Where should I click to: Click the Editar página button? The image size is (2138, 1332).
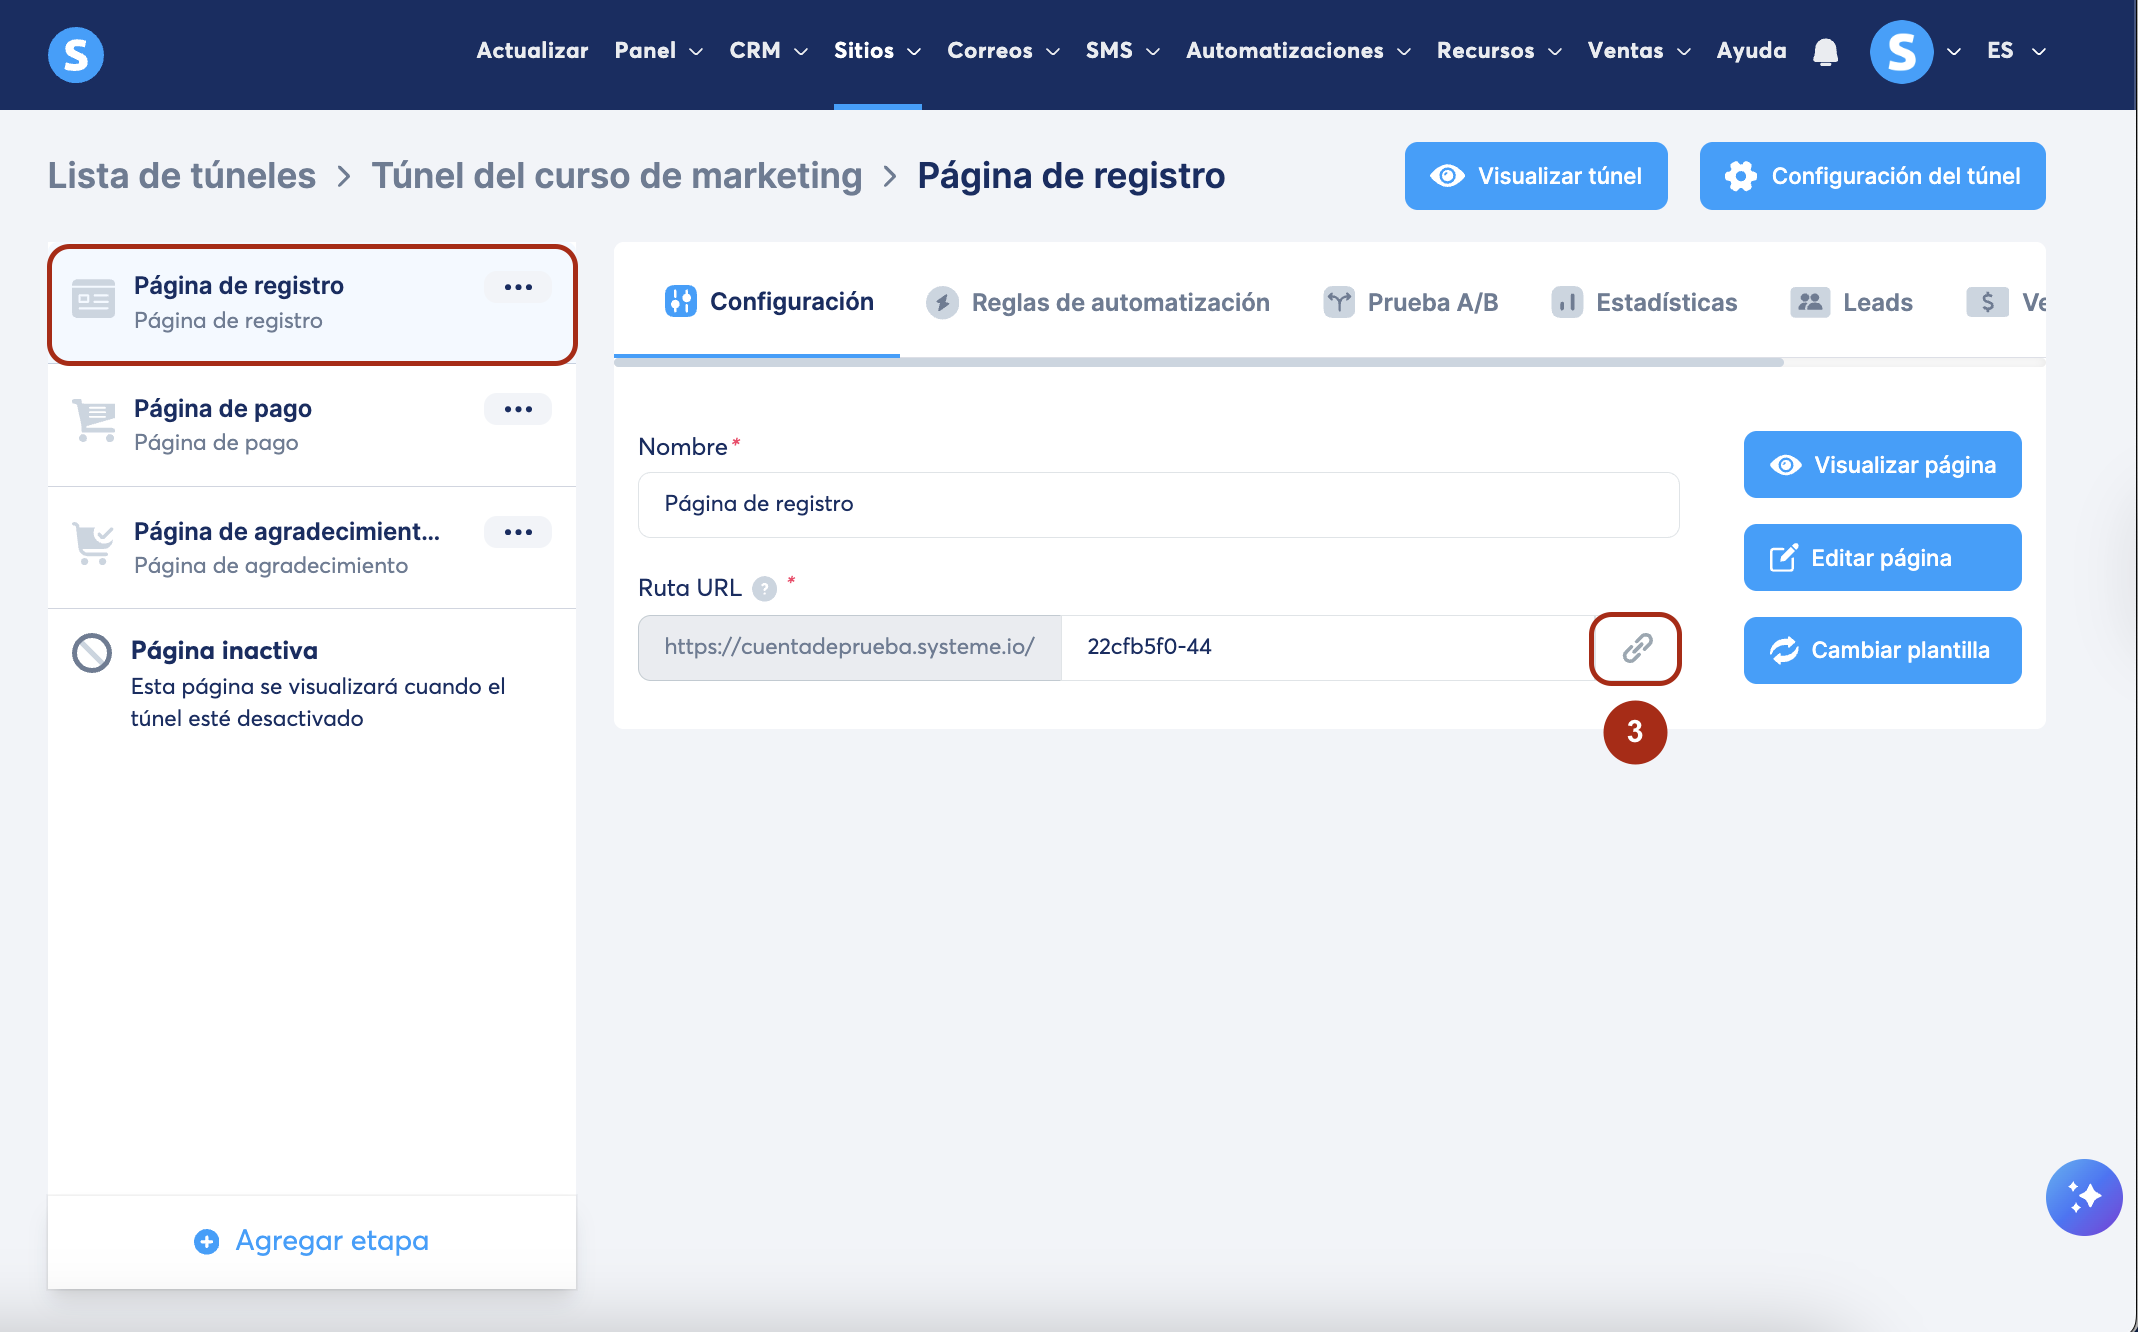tap(1882, 558)
